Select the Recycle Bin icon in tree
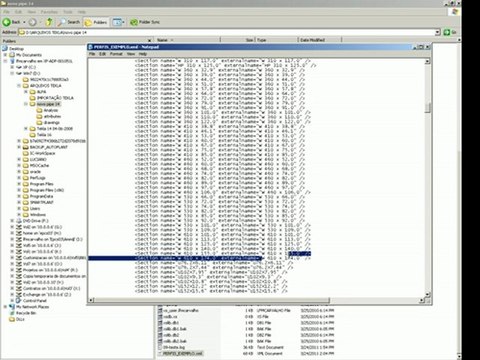The height and width of the screenshot is (360, 480). tap(12, 313)
